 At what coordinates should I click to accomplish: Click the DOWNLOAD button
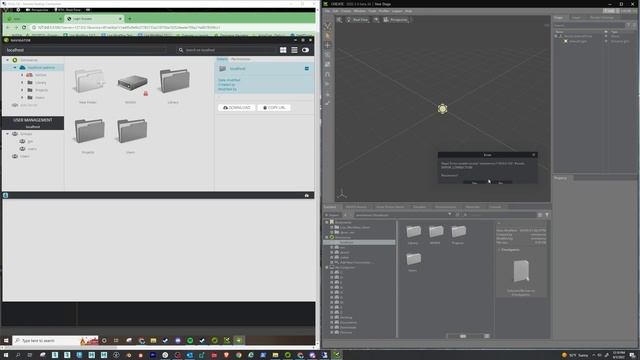point(237,108)
